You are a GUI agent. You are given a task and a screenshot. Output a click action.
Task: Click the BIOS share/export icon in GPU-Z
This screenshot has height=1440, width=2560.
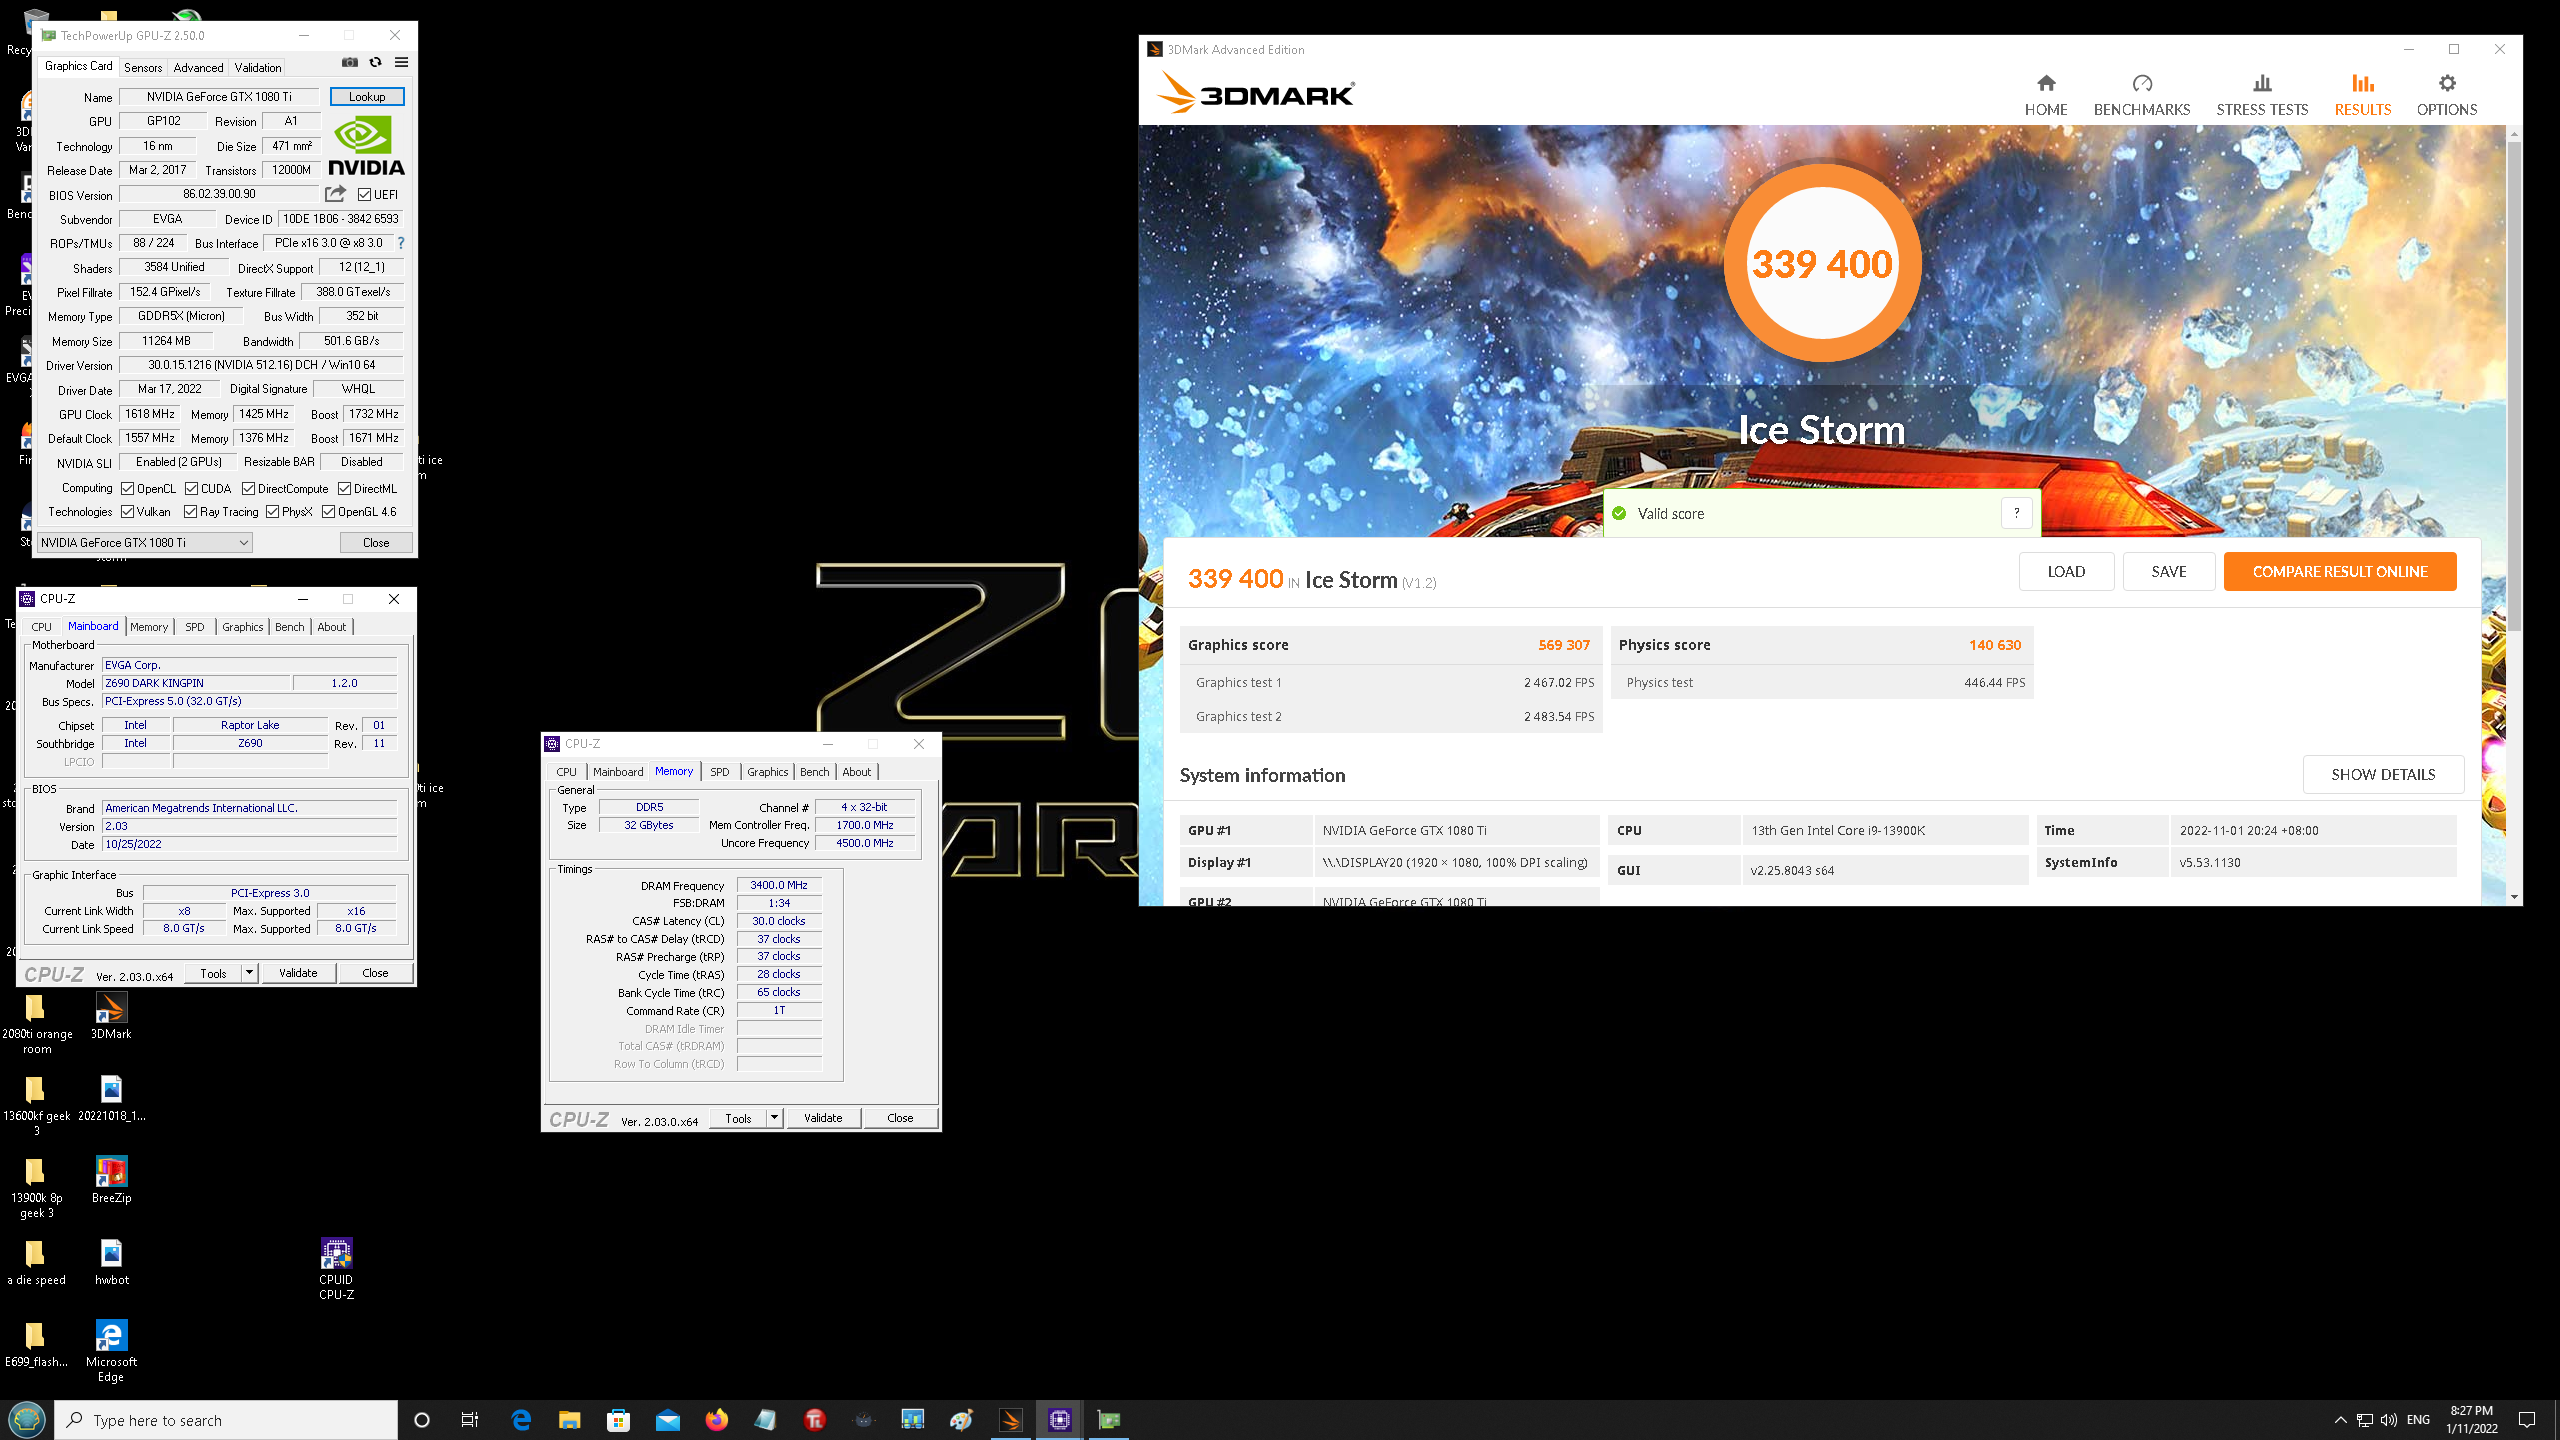[336, 194]
